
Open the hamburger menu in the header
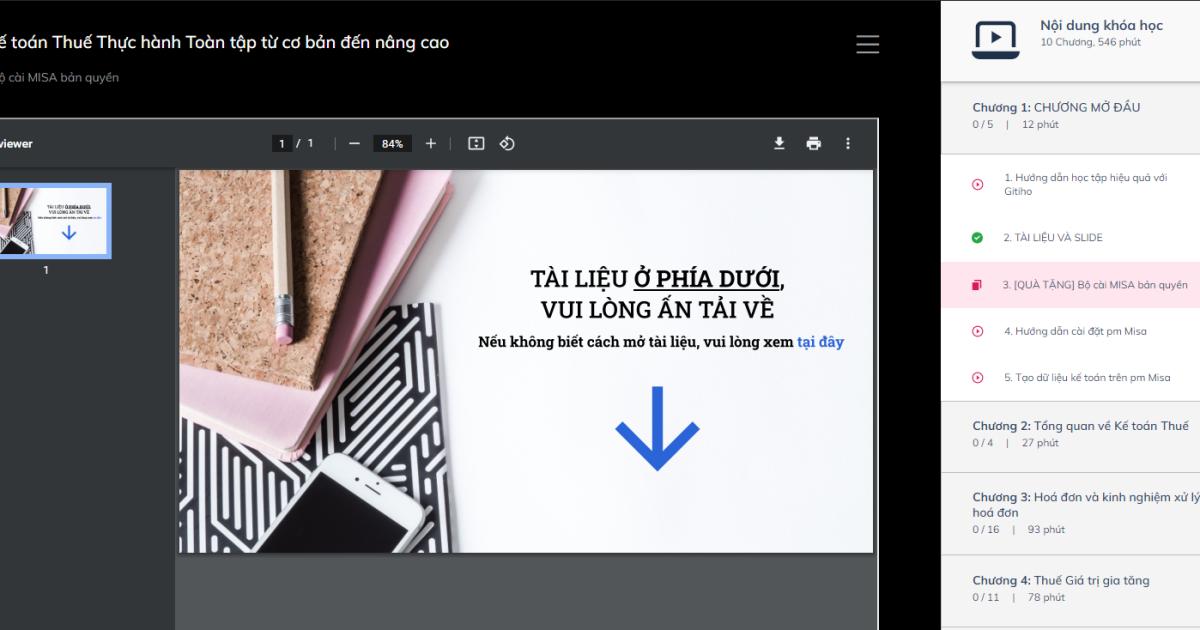[x=868, y=44]
